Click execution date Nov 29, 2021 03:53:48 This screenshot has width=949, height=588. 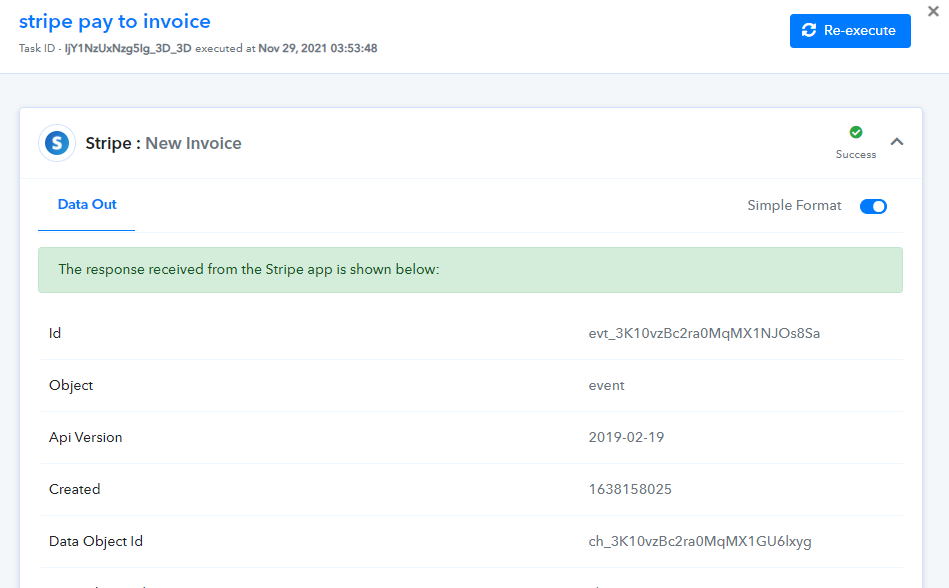point(318,48)
